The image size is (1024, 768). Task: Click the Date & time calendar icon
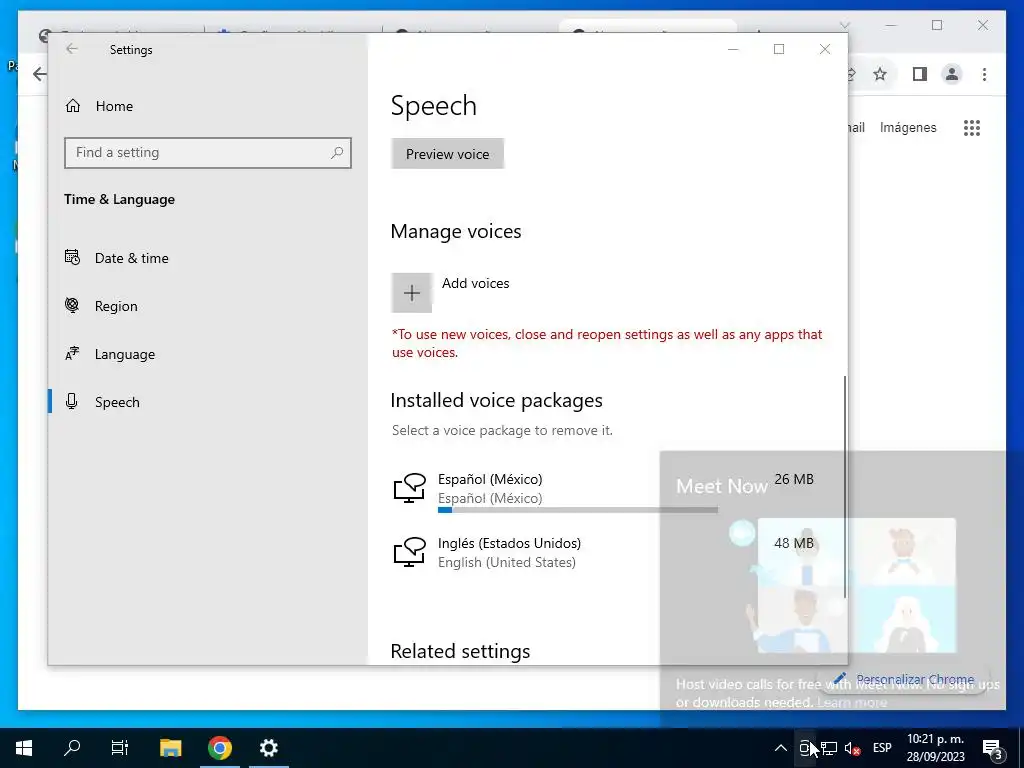72,257
